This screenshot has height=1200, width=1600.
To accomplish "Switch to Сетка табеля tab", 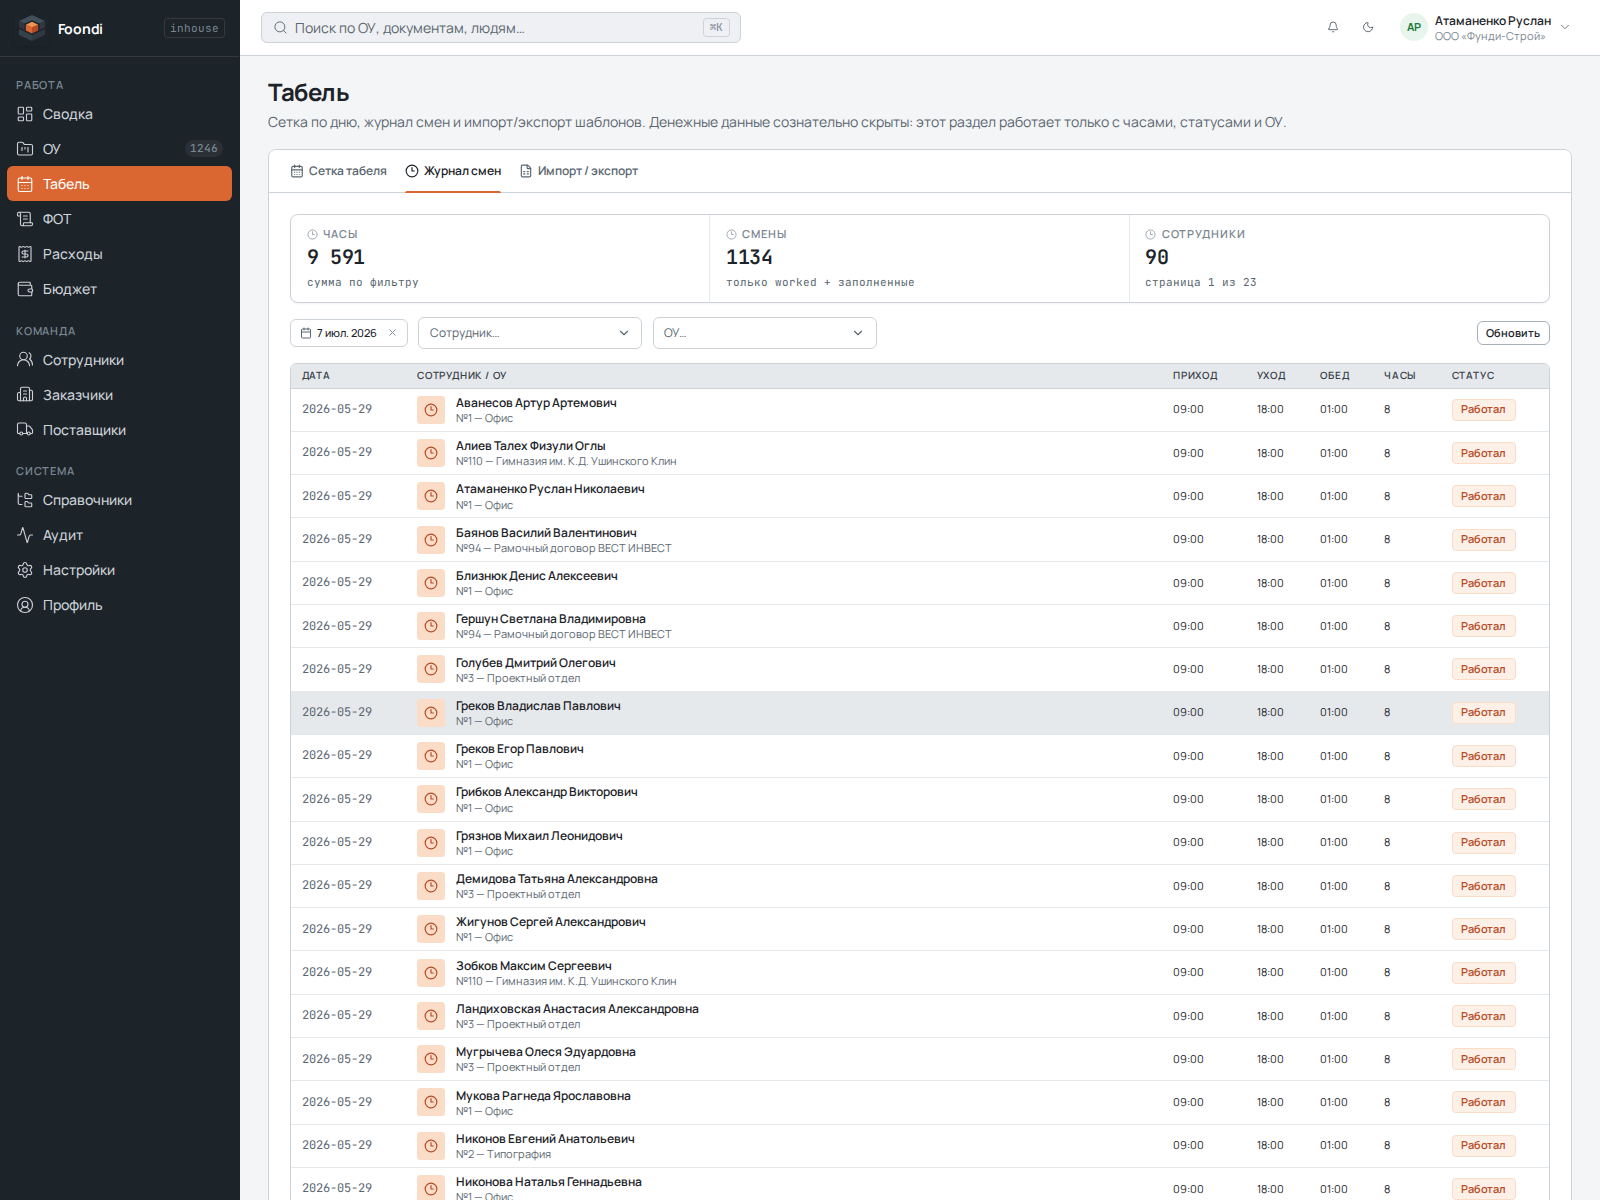I will 338,171.
